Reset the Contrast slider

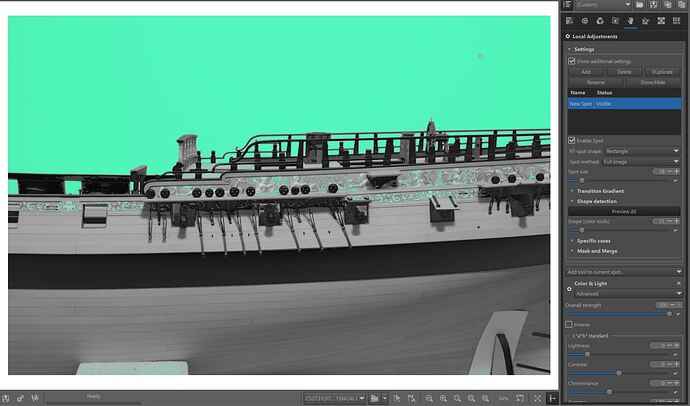point(676,373)
